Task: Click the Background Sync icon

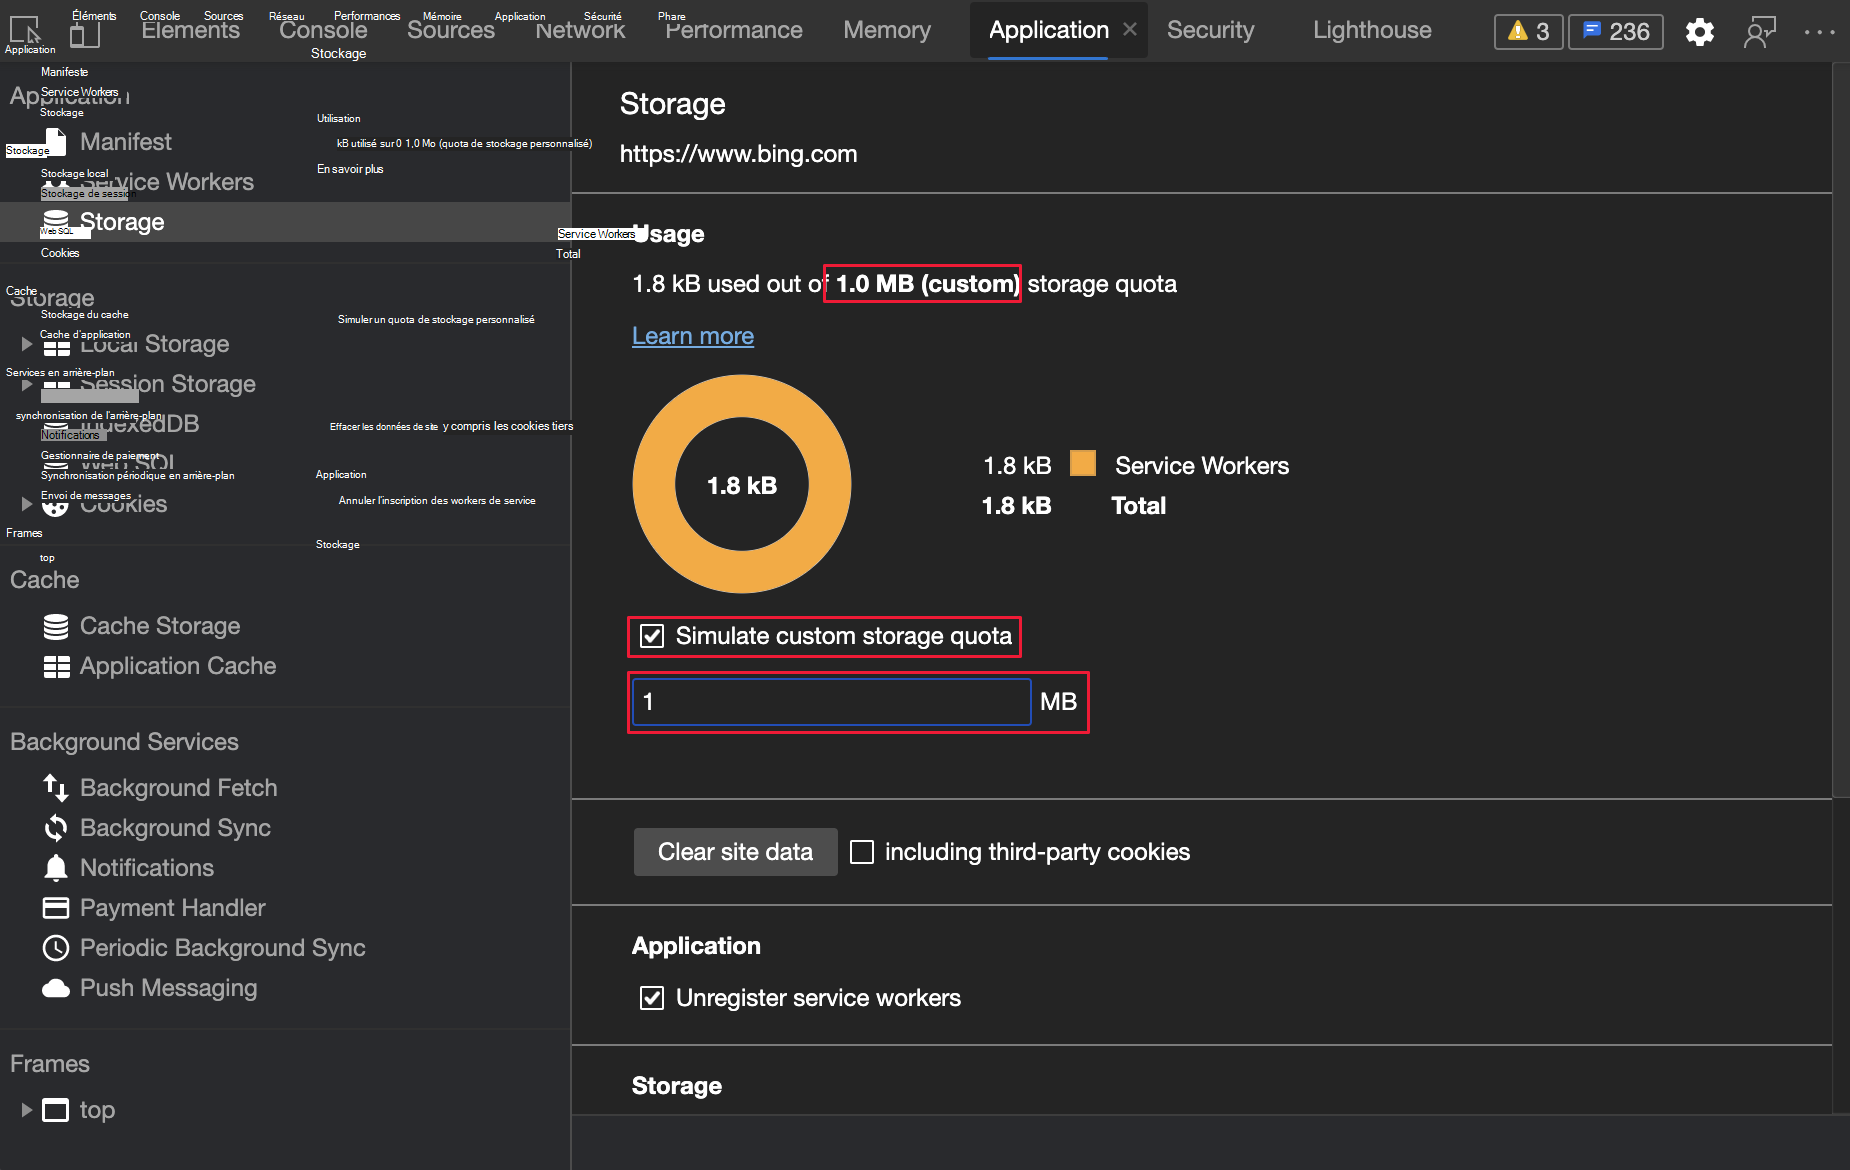Action: [x=56, y=828]
